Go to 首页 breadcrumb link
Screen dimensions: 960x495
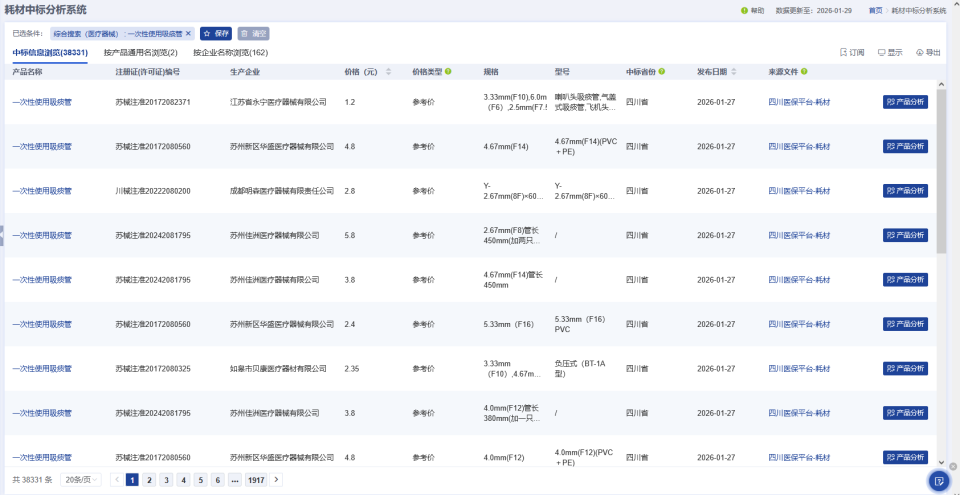(875, 10)
